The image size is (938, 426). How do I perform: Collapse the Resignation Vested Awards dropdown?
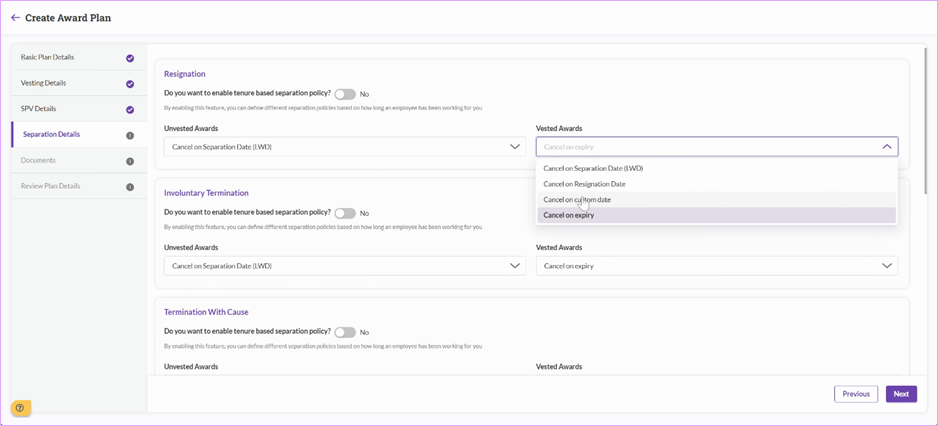(717, 147)
